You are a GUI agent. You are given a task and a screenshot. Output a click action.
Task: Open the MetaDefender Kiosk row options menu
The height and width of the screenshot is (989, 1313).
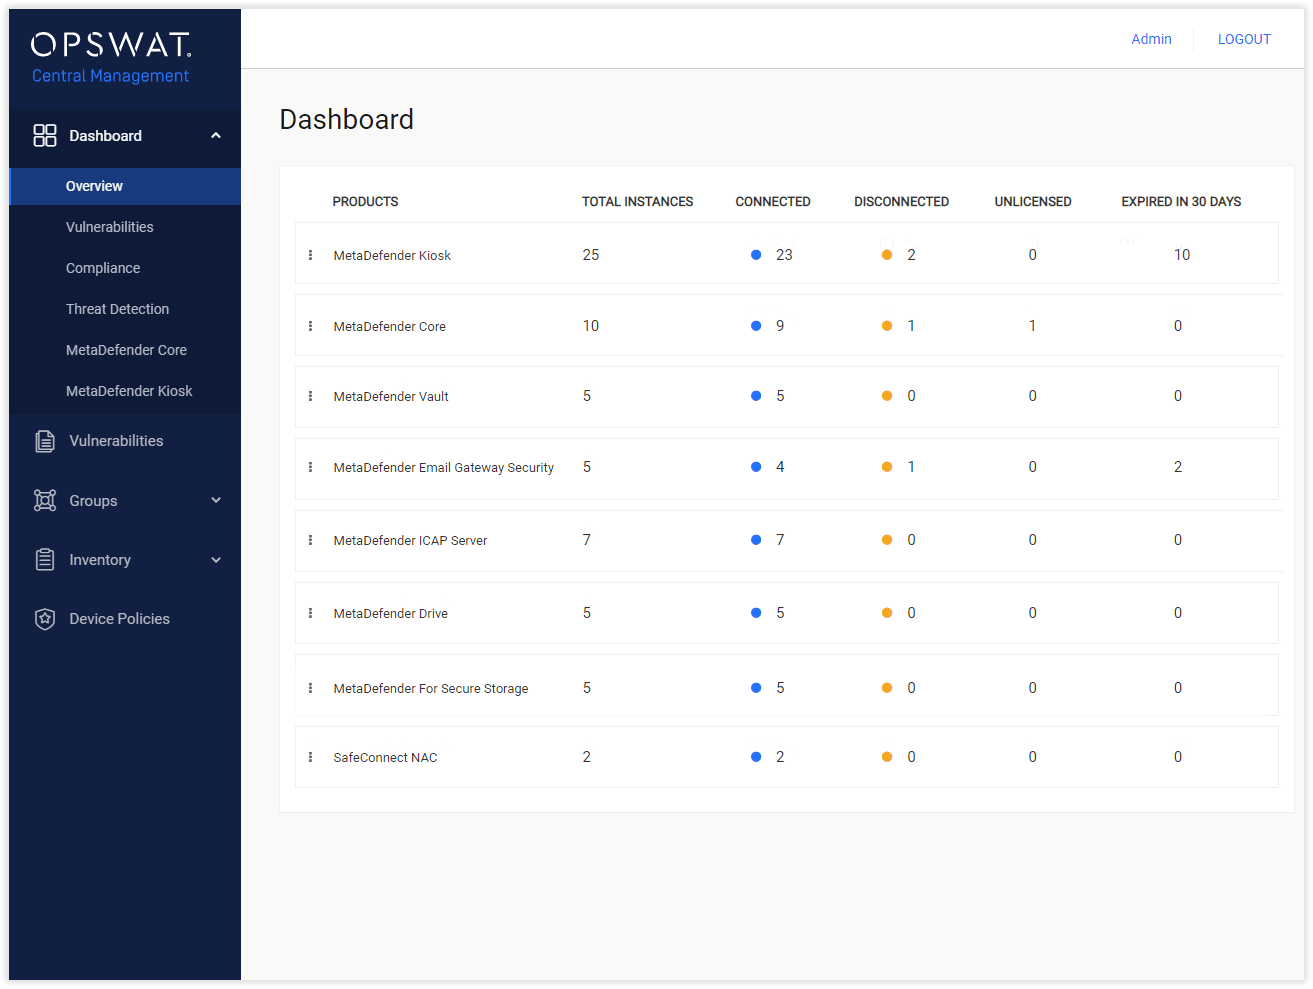point(310,255)
